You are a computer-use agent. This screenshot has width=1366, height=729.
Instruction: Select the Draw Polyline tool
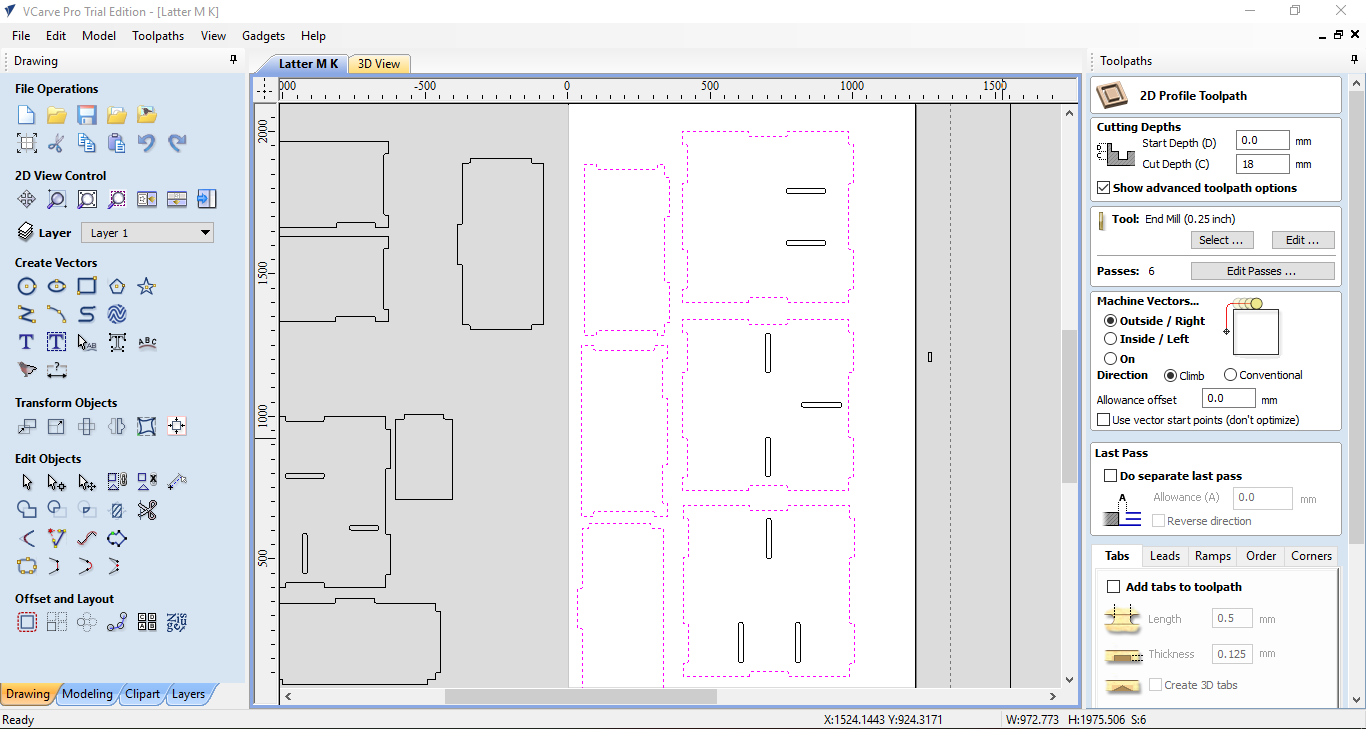(x=27, y=314)
